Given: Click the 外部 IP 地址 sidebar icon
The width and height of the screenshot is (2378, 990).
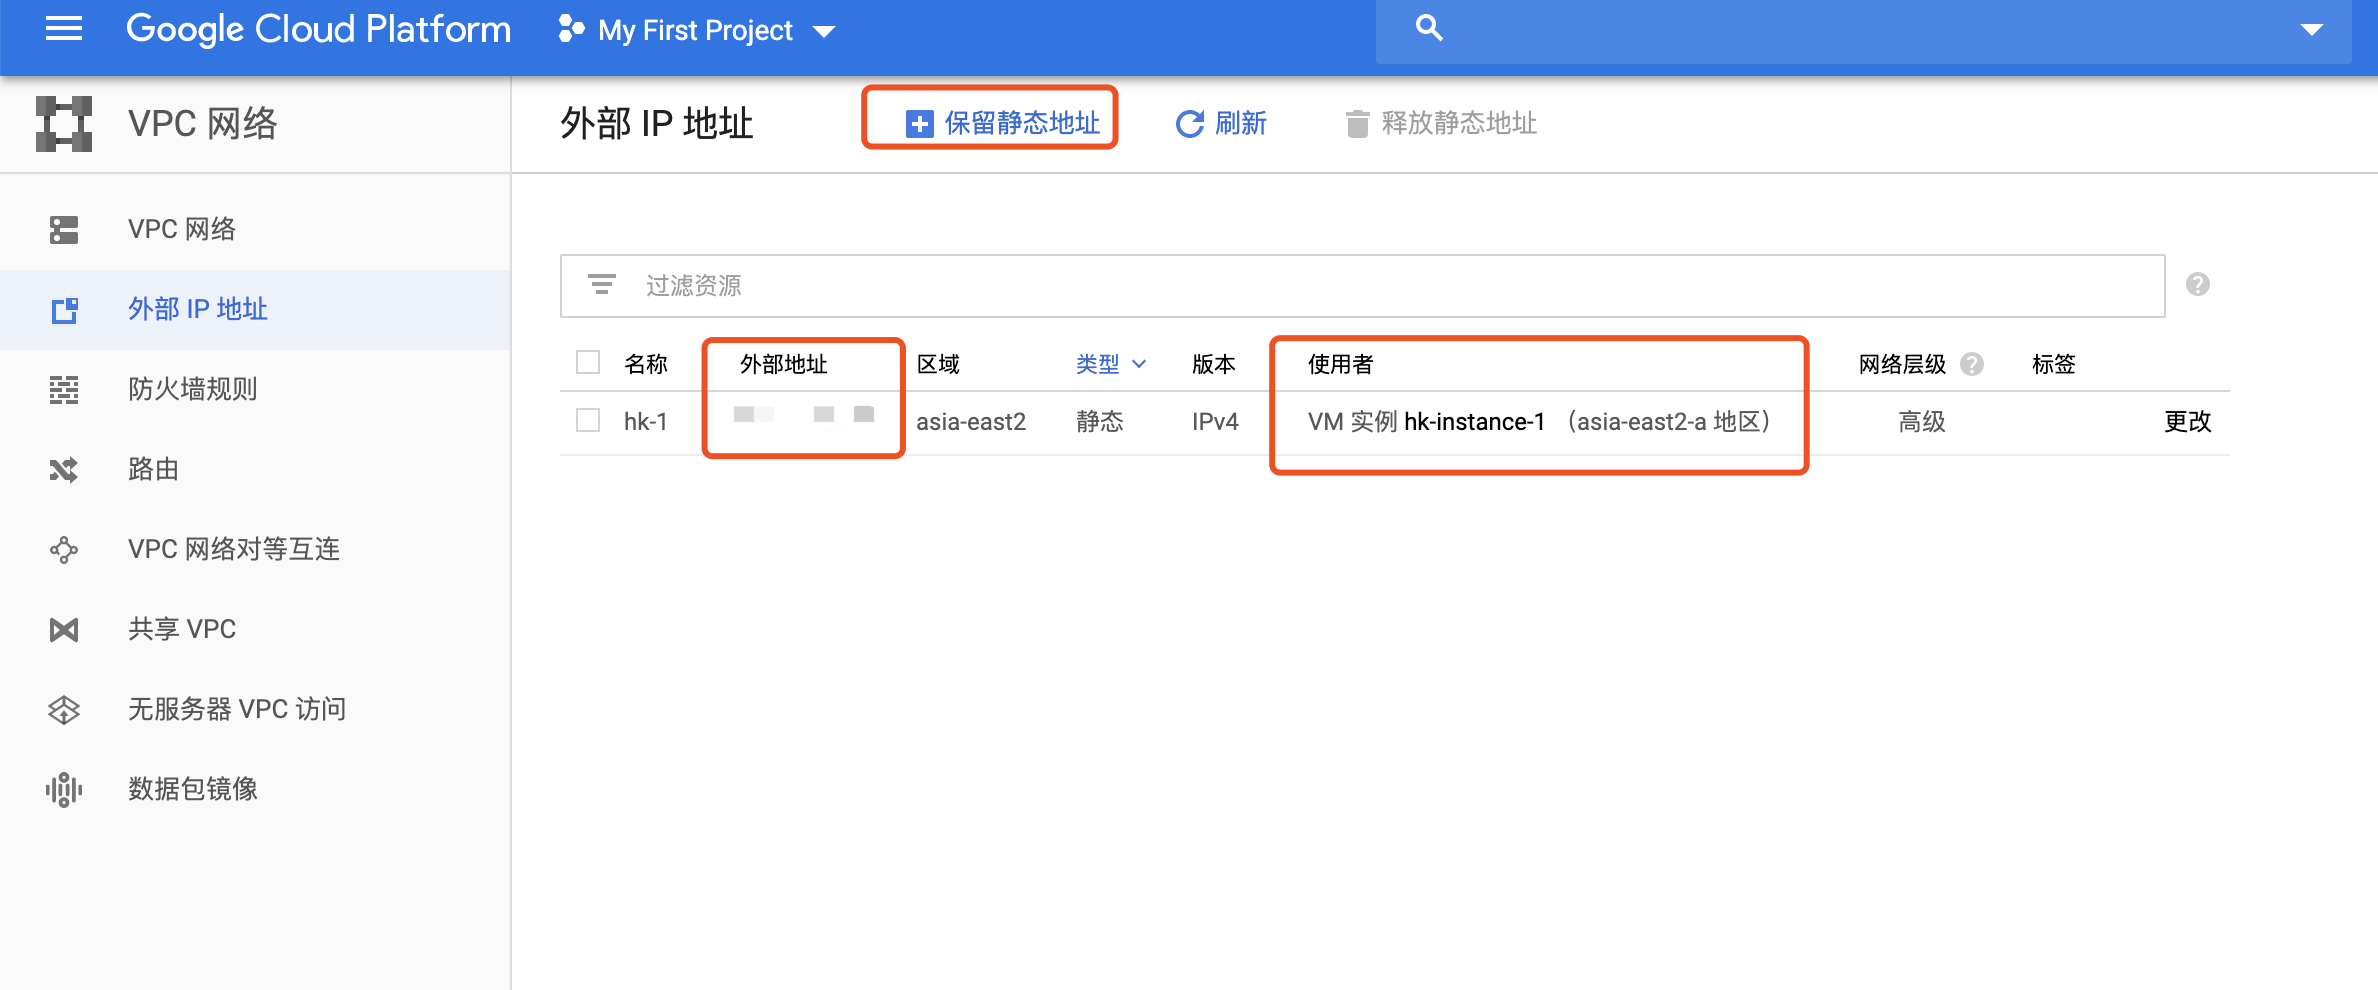Looking at the screenshot, I should [64, 310].
